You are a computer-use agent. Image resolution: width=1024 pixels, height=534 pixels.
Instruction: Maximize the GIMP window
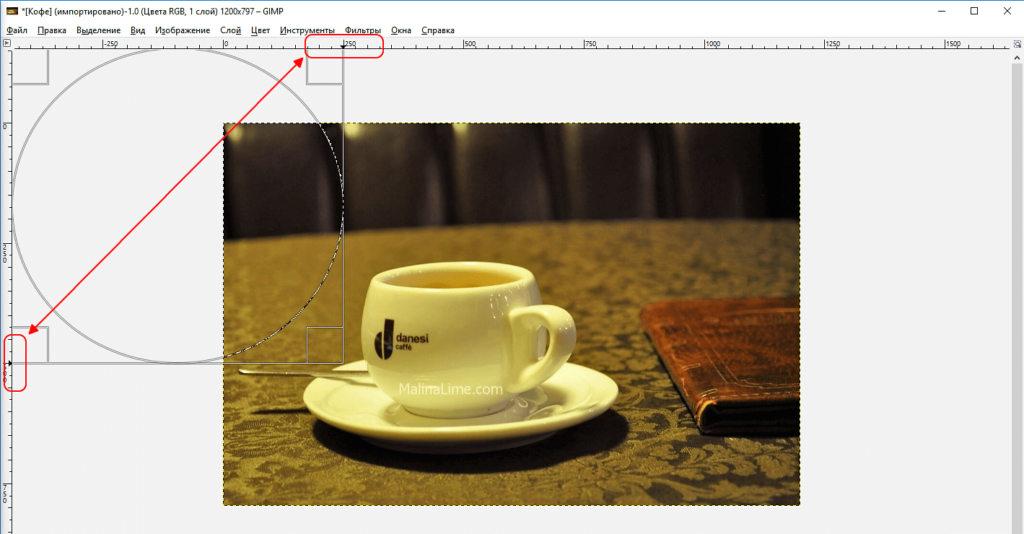(x=974, y=10)
